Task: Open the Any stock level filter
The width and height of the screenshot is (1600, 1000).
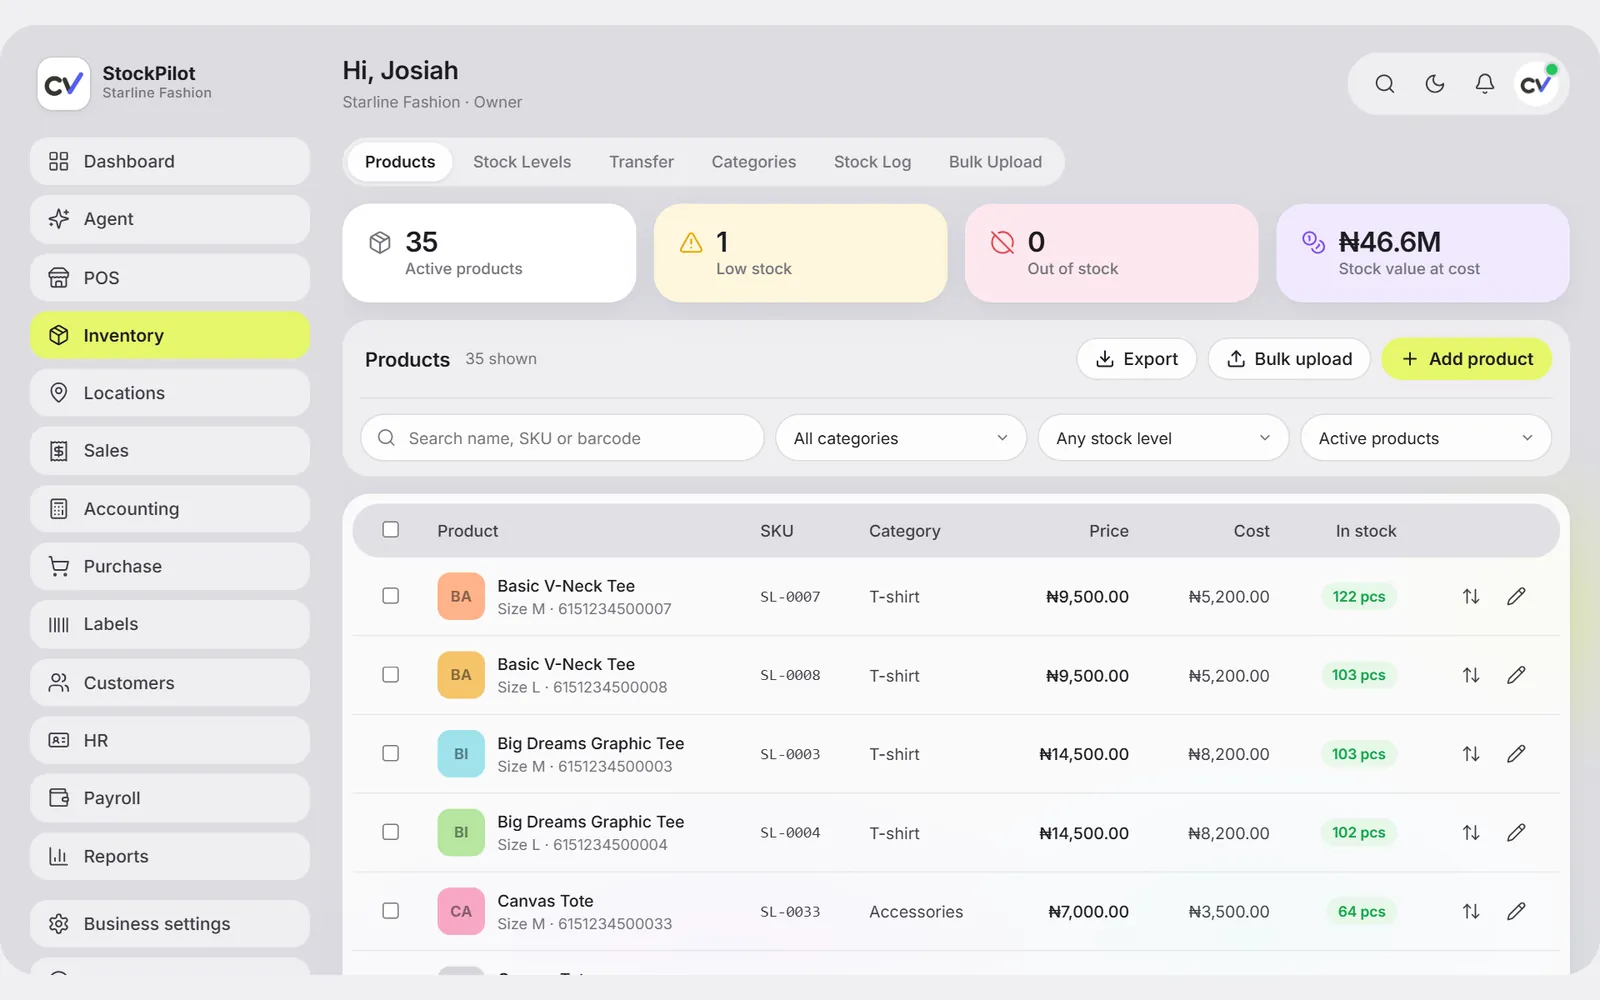Action: coord(1163,438)
